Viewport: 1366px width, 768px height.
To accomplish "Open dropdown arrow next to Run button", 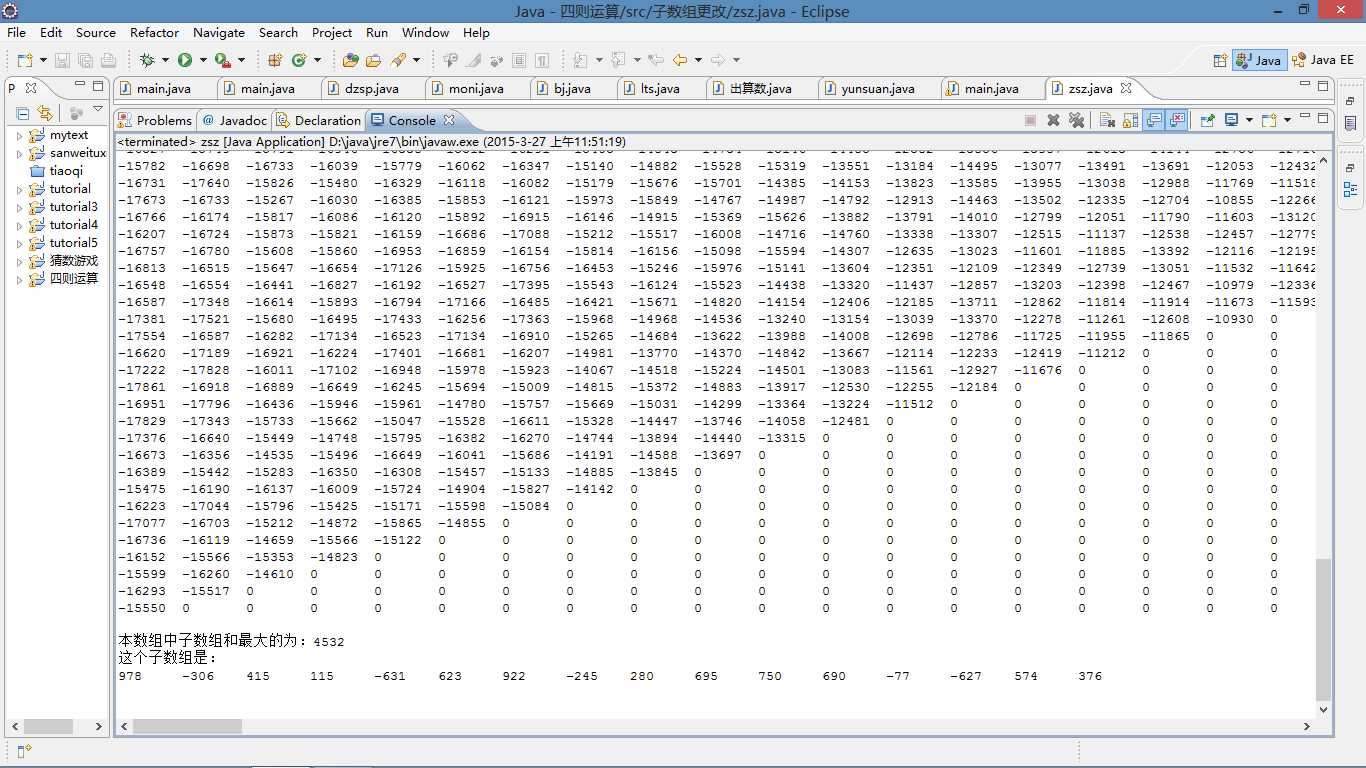I will 202,60.
